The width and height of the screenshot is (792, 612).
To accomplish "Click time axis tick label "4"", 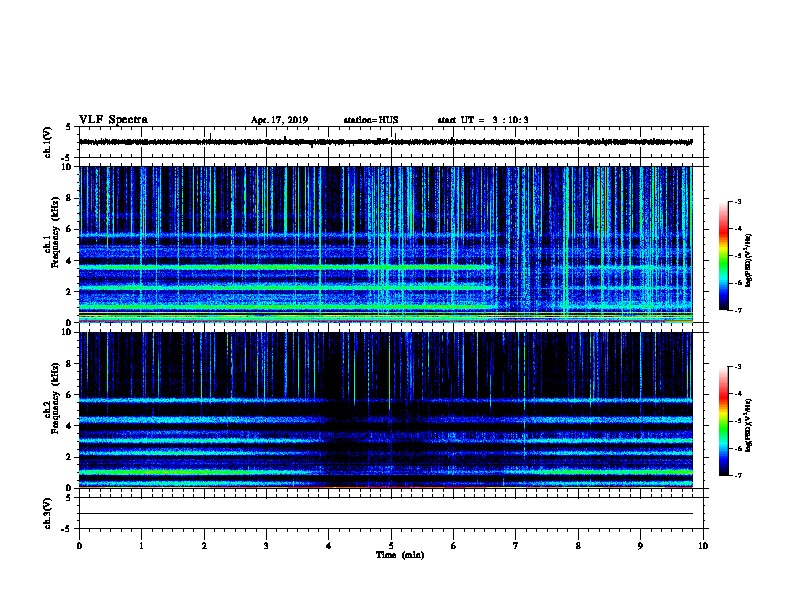I will [329, 545].
